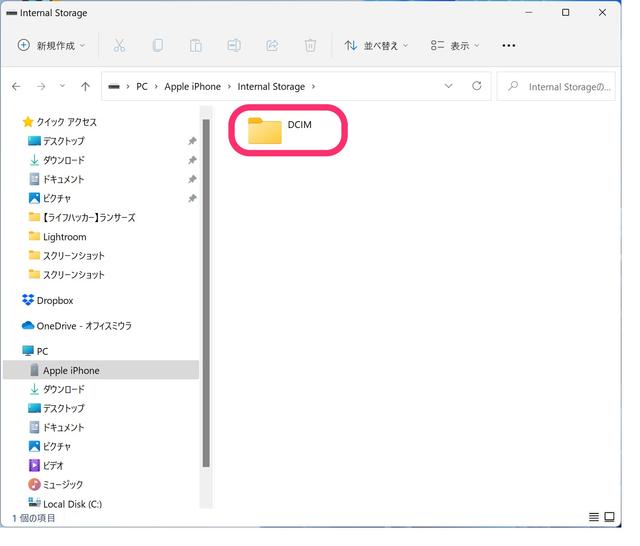Open the 表示 view dropdown
Screen dimensions: 640x546
point(455,45)
